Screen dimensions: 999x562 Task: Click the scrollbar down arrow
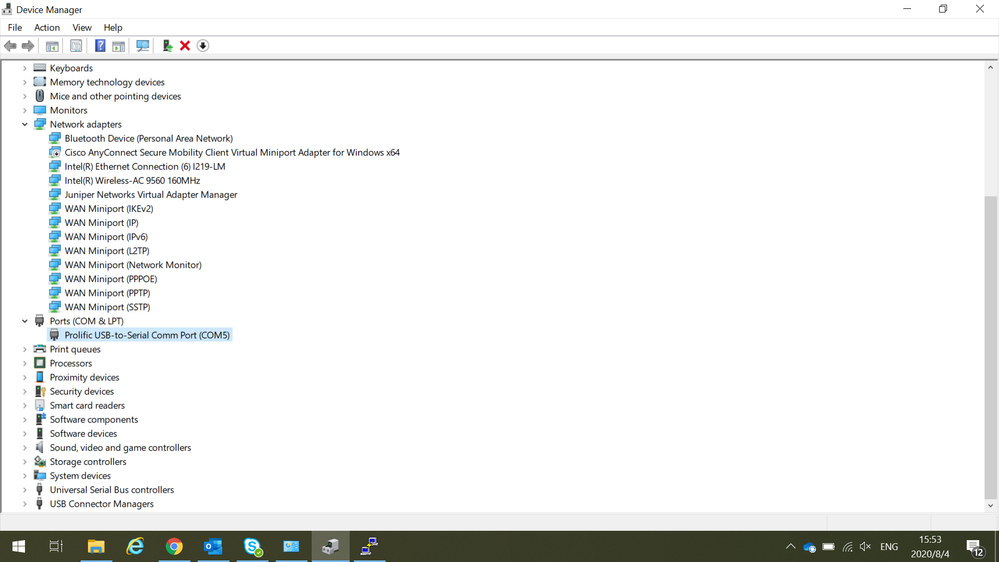[x=990, y=506]
